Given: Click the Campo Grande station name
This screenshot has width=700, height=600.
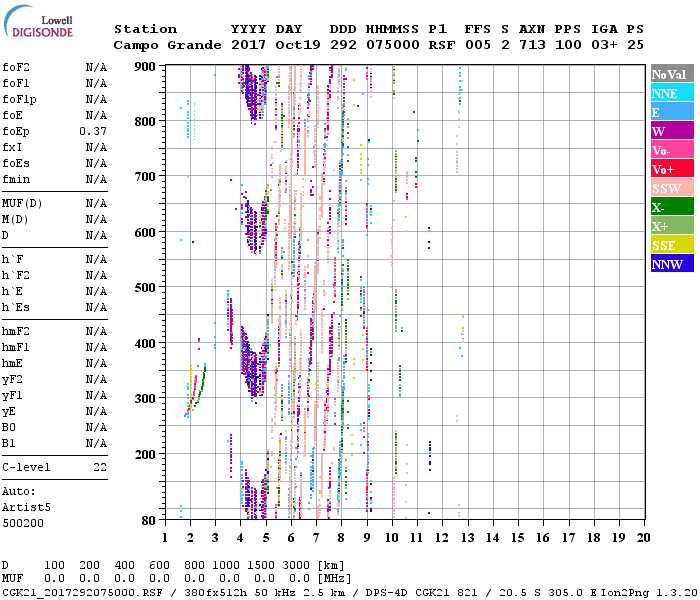Looking at the screenshot, I should click(167, 45).
